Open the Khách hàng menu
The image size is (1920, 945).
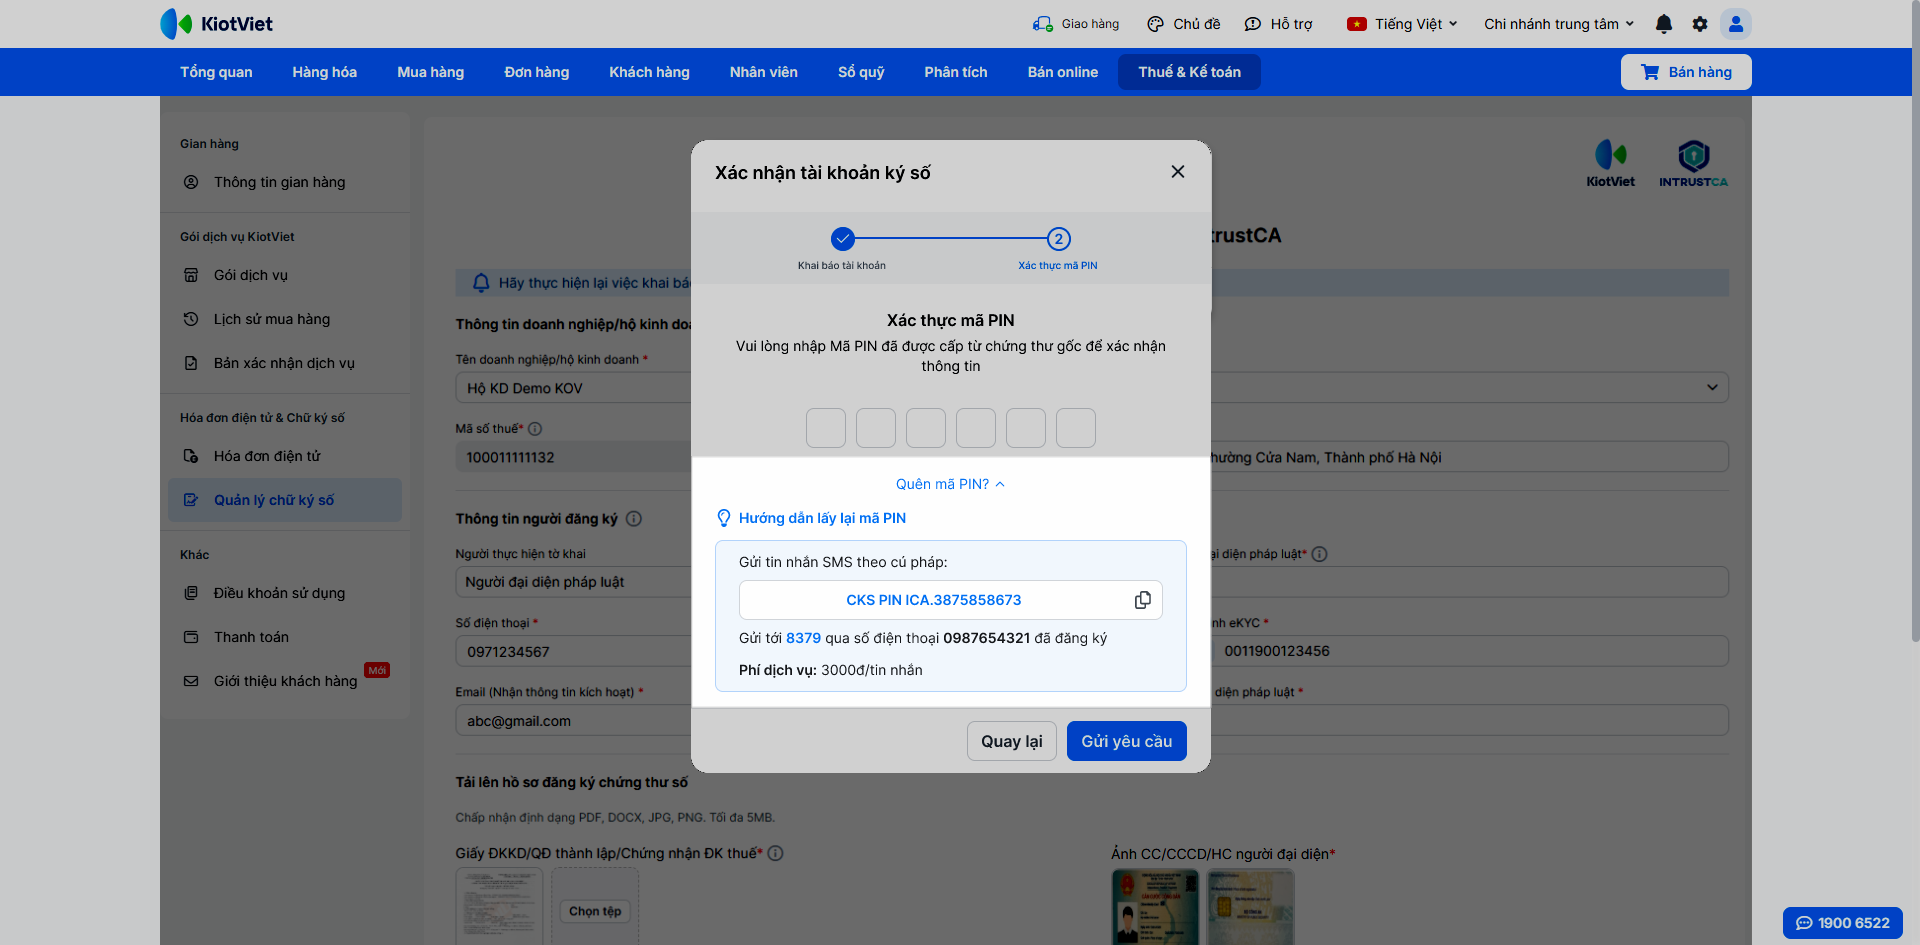click(x=650, y=72)
